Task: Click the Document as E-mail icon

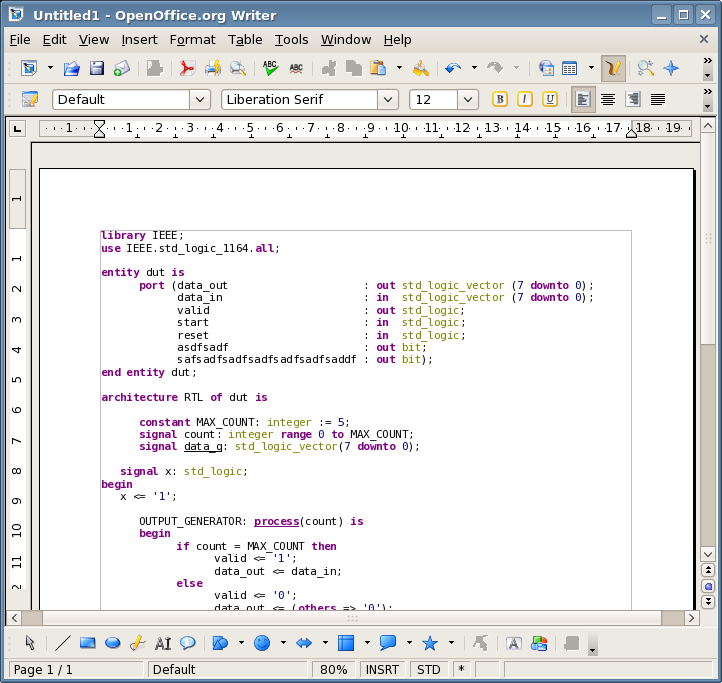Action: [122, 68]
